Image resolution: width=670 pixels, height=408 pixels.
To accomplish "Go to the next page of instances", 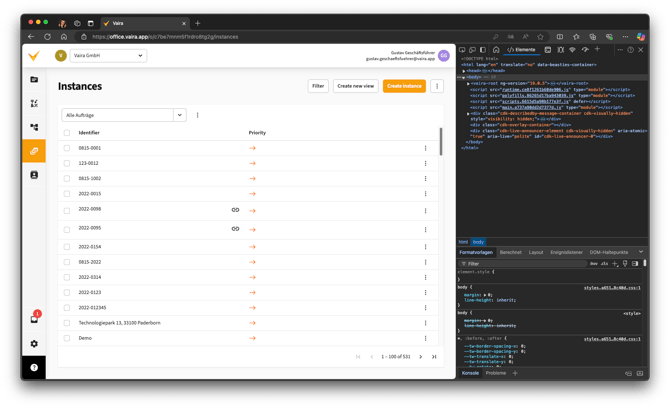I will coord(420,357).
